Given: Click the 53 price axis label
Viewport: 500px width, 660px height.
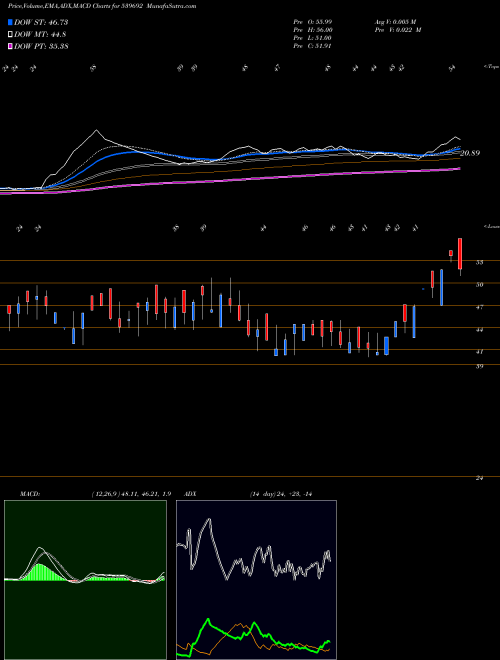Looking at the screenshot, I should point(479,262).
